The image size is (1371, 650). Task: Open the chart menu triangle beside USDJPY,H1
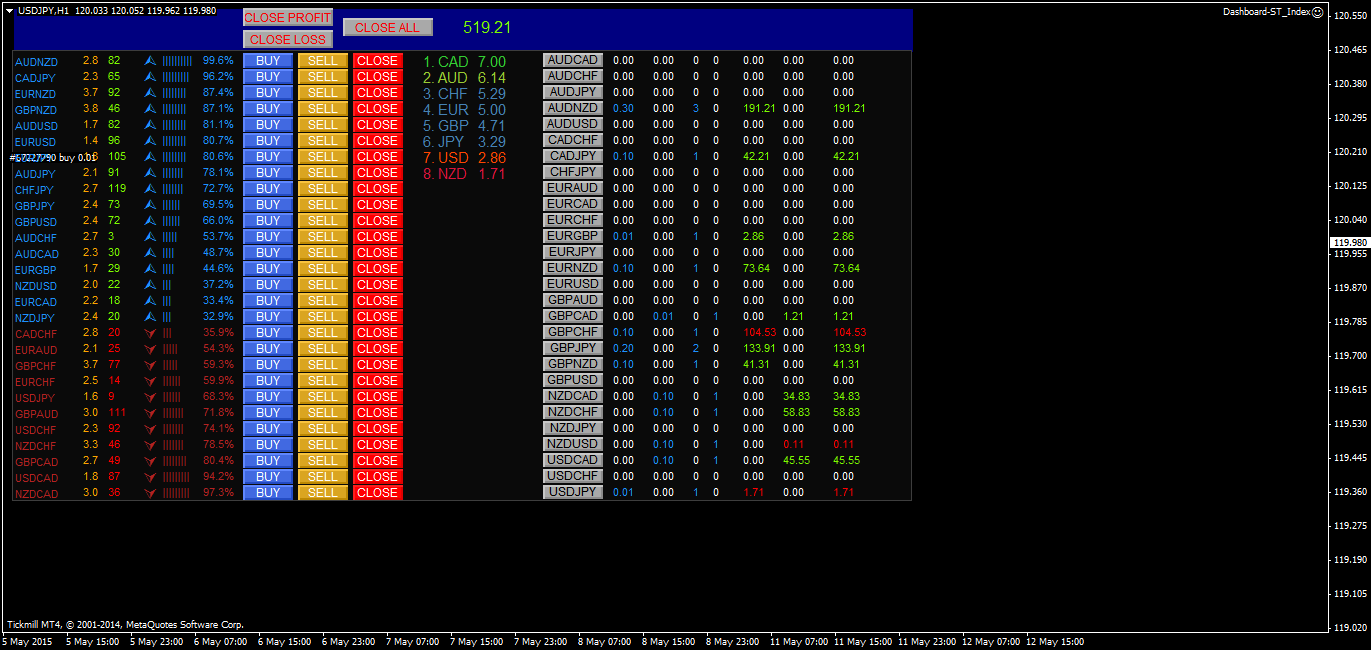[x=9, y=10]
